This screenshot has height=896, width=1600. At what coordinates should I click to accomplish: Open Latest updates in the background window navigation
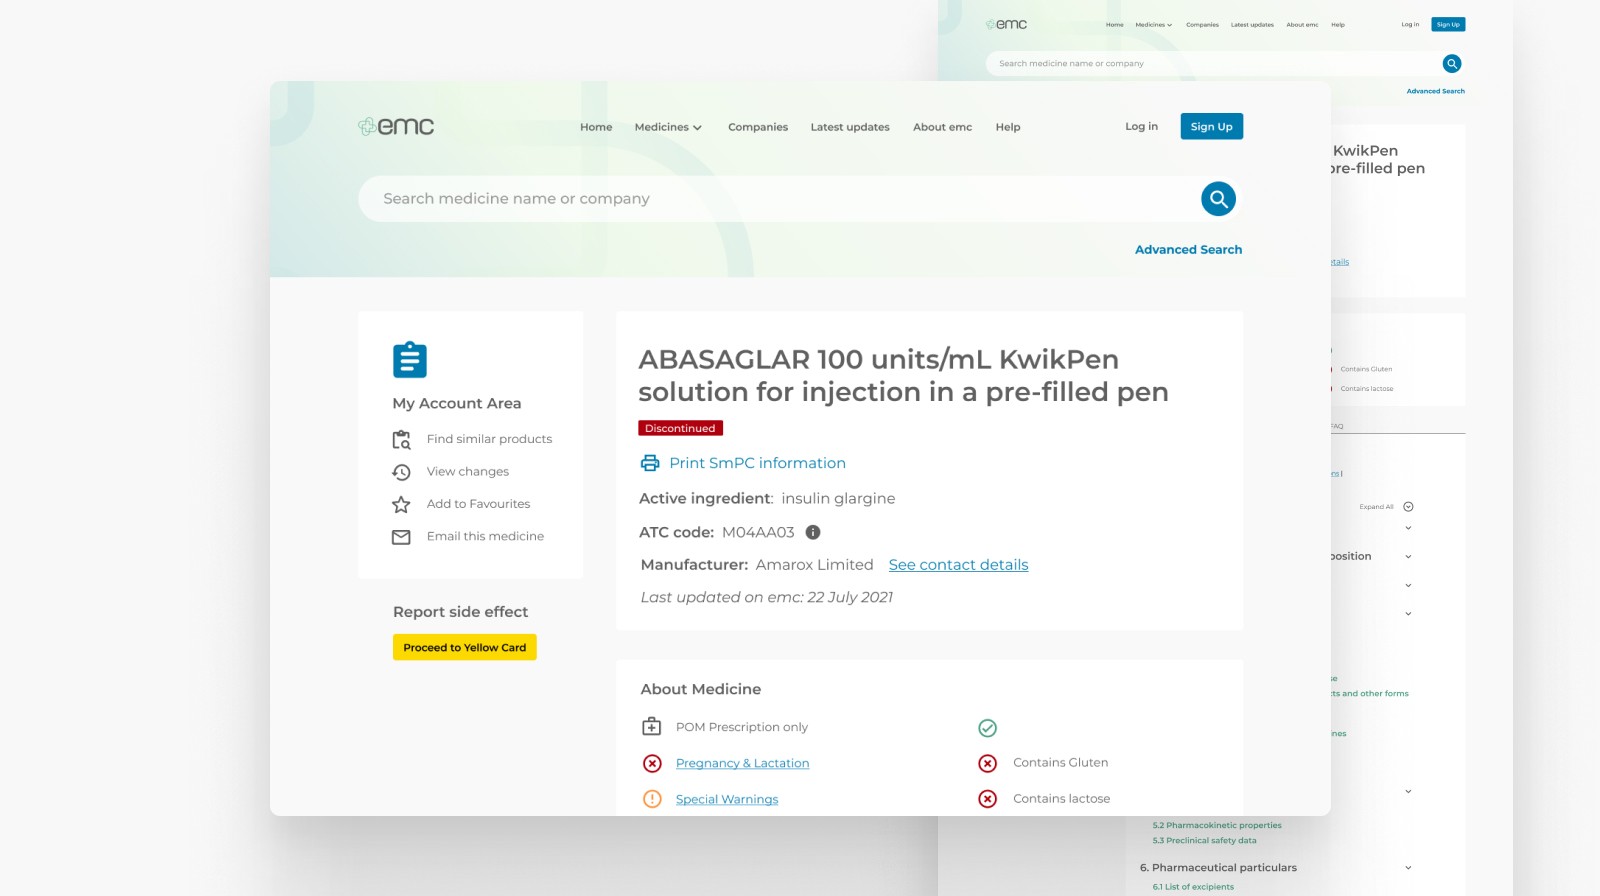pyautogui.click(x=1252, y=25)
